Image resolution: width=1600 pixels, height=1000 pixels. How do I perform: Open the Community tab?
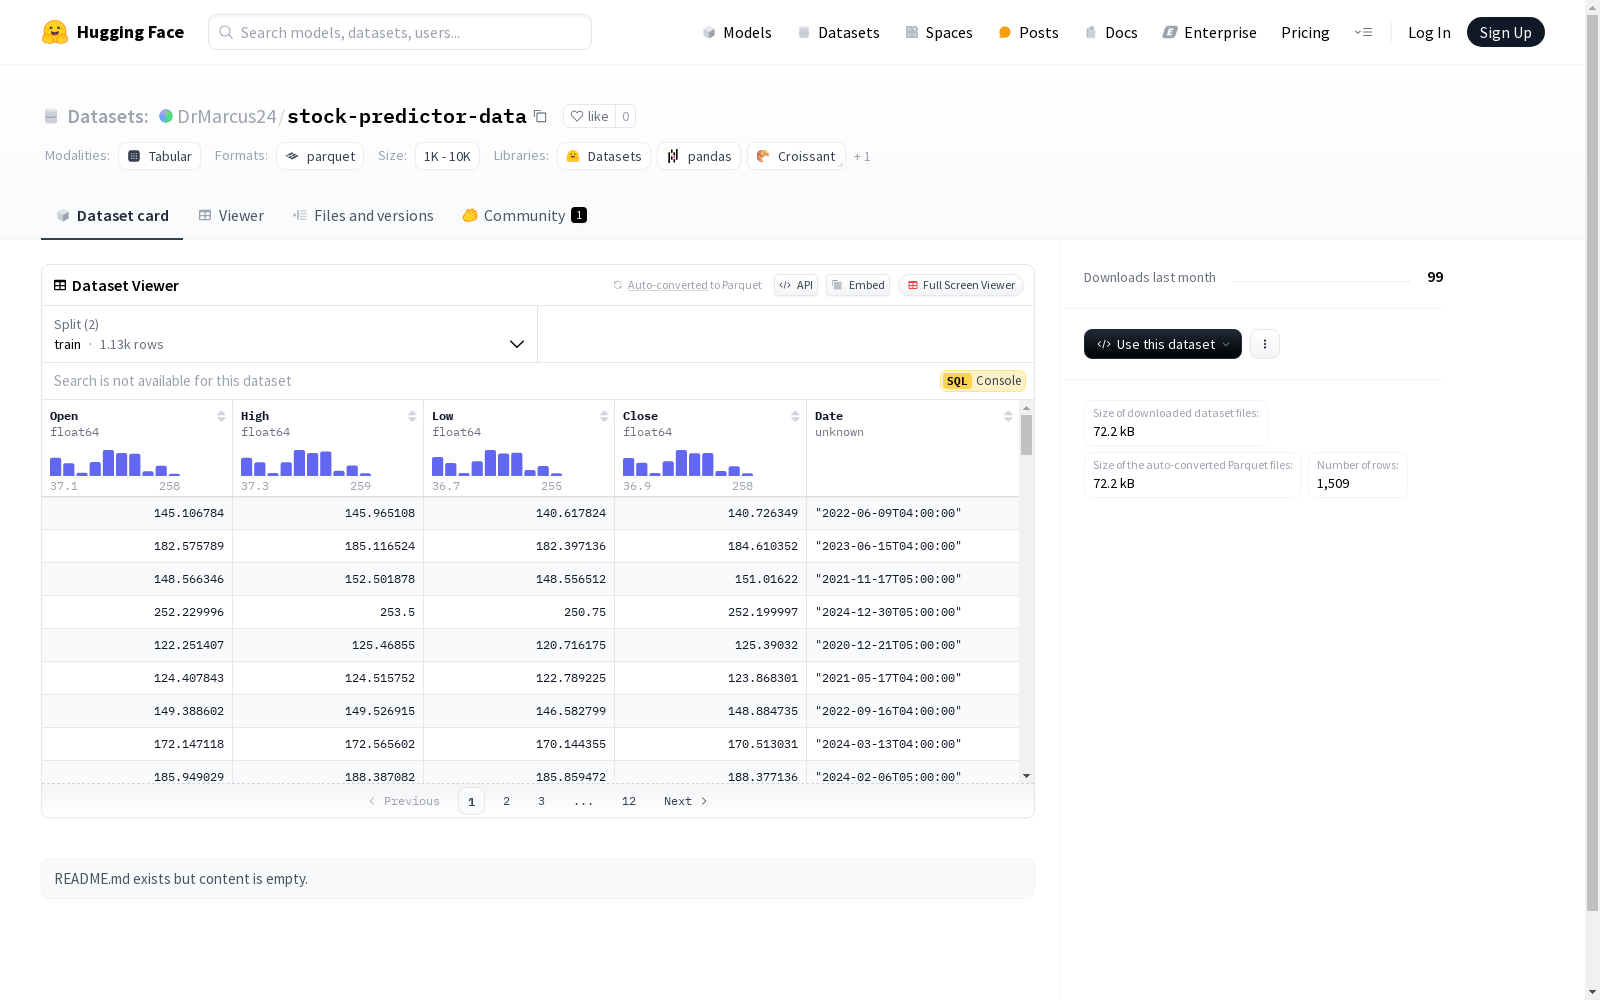pyautogui.click(x=525, y=215)
